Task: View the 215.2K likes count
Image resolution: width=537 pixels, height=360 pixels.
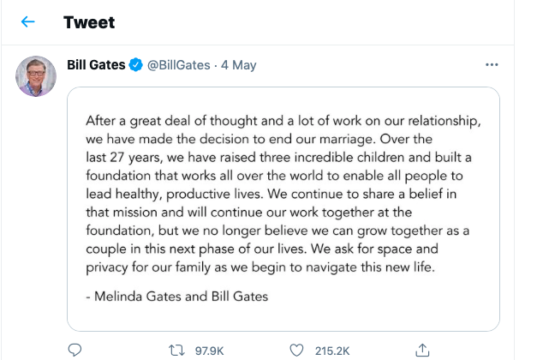Action: (x=332, y=351)
